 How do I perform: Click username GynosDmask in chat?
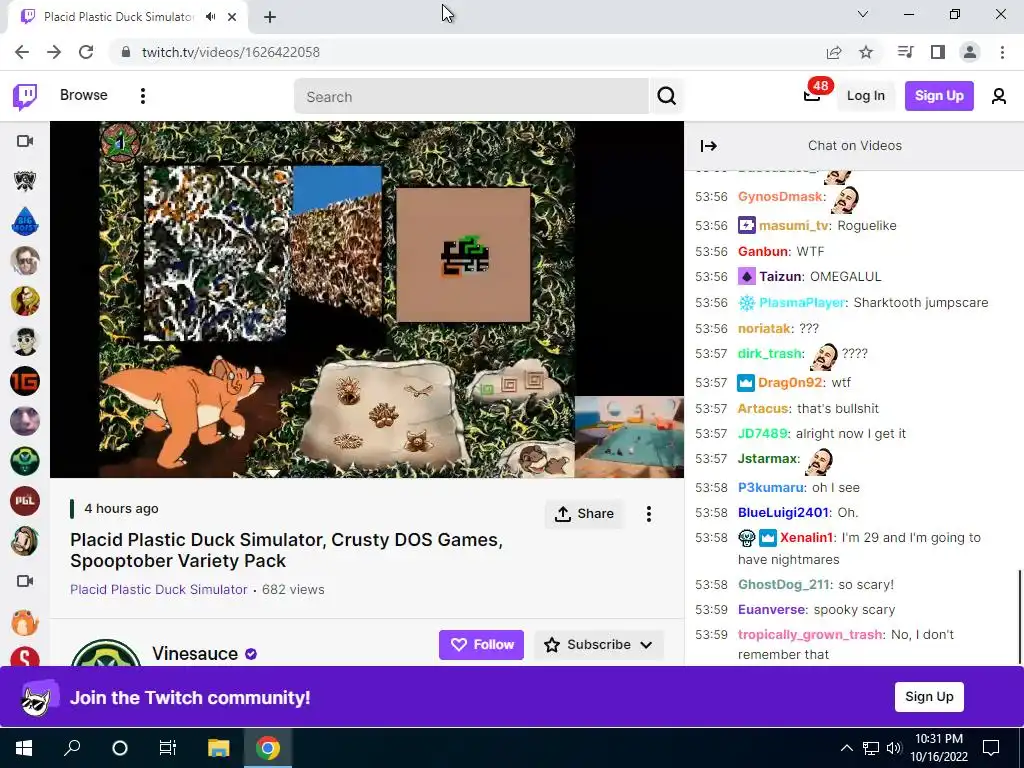click(780, 197)
